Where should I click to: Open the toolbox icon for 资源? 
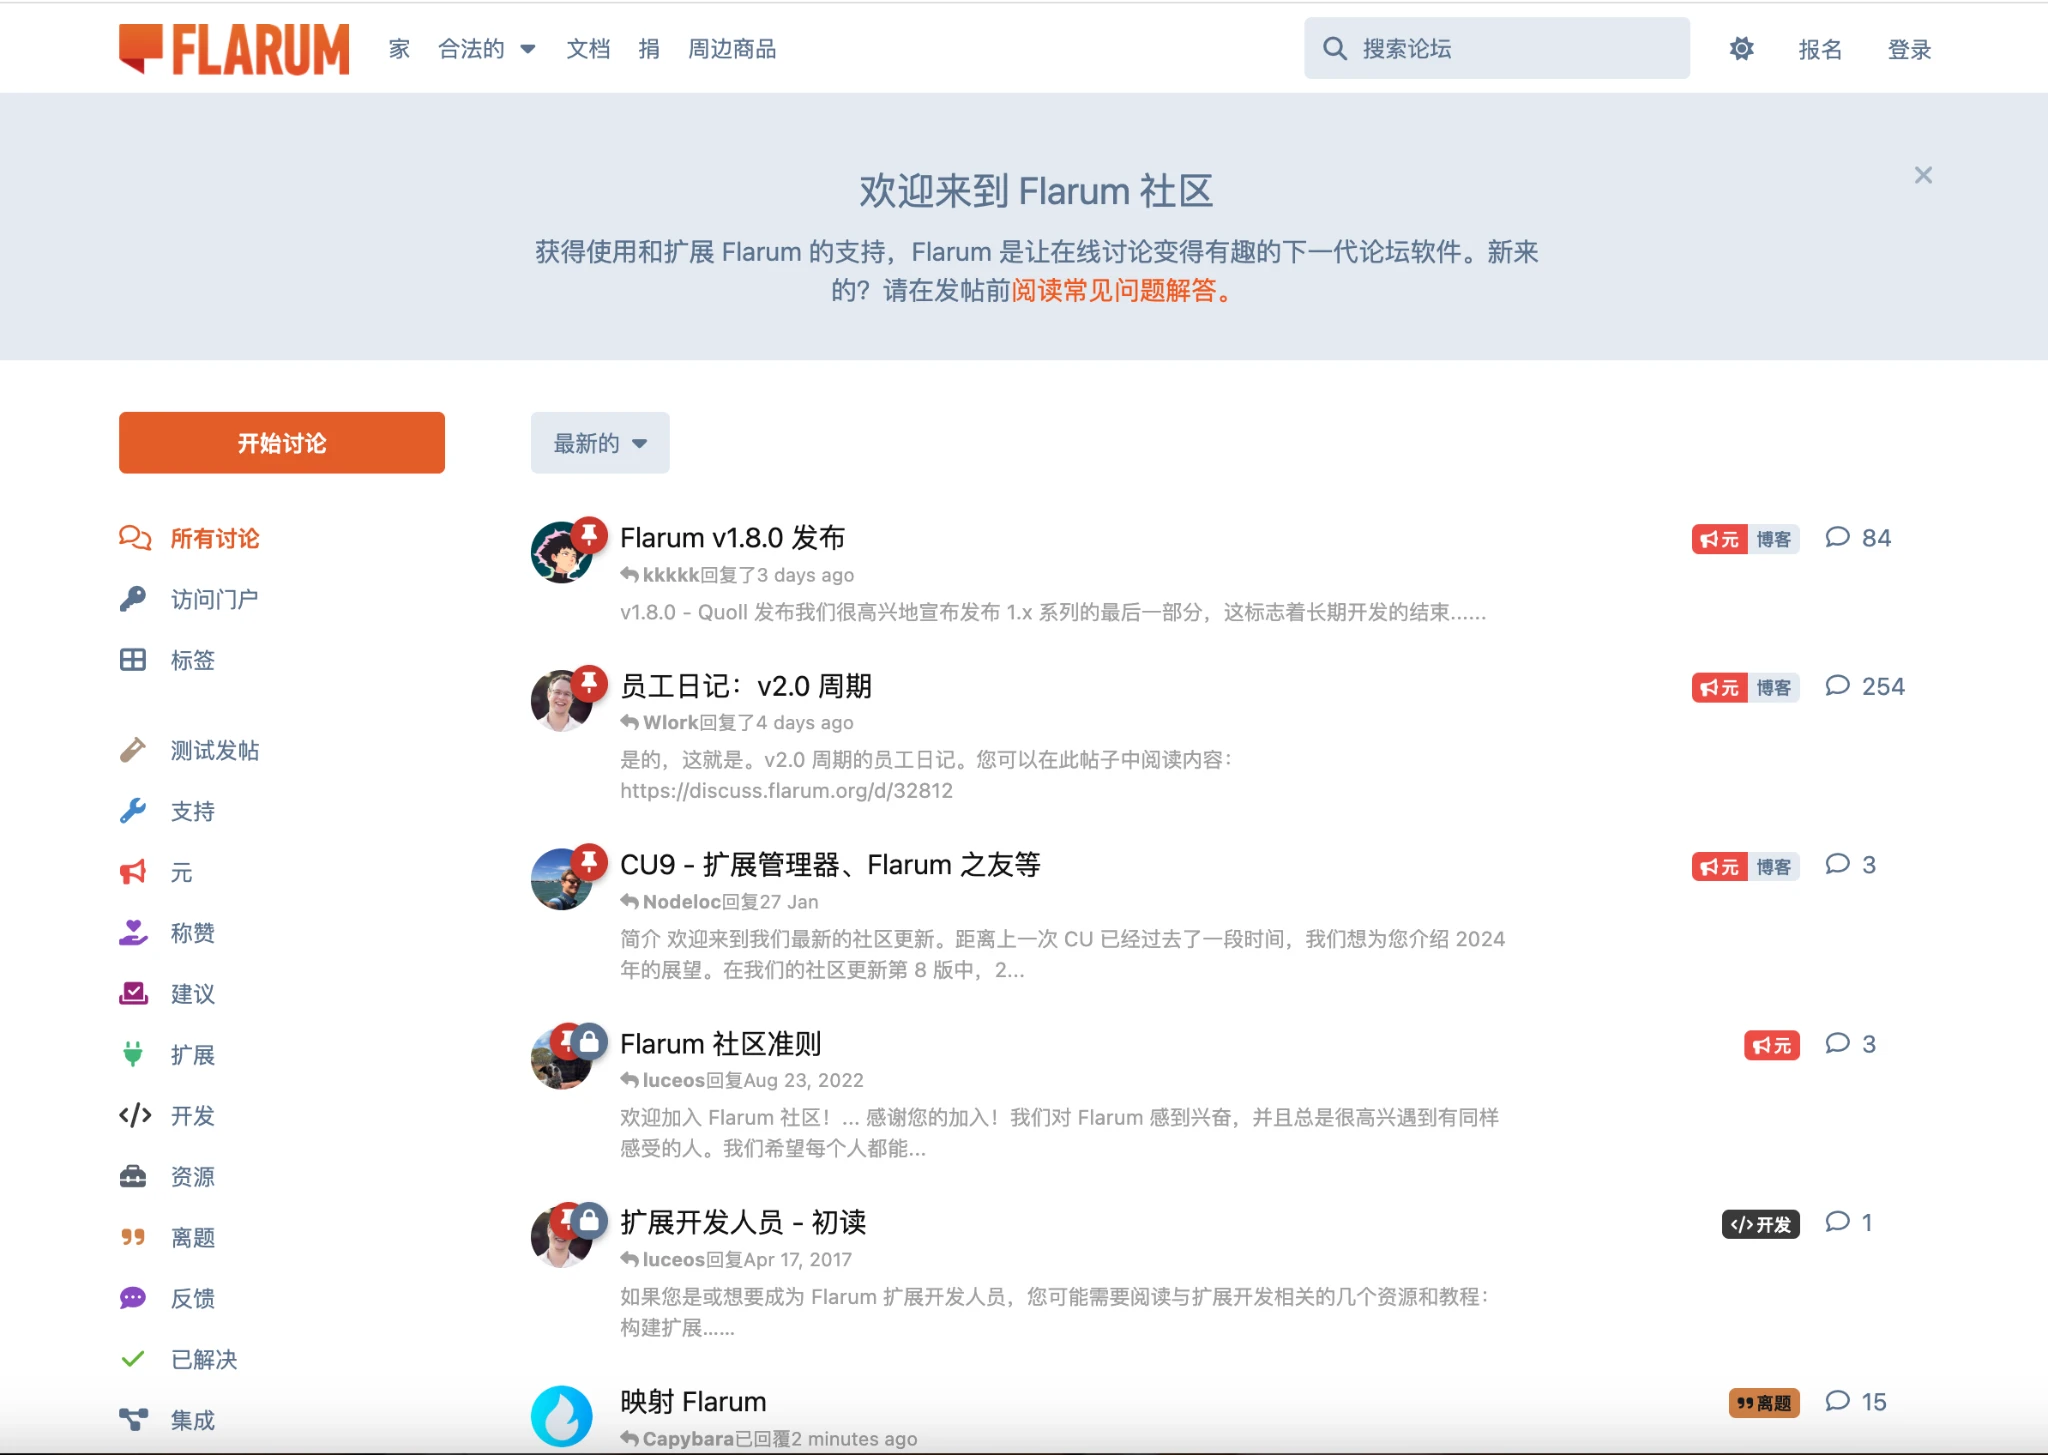click(x=133, y=1176)
